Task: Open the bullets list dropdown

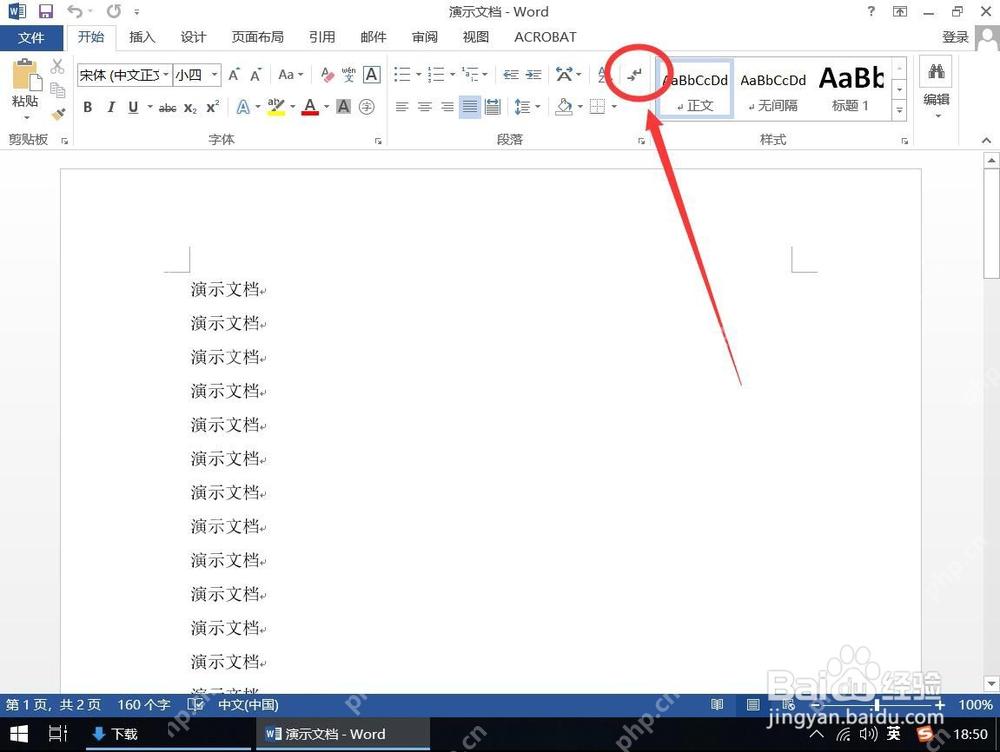Action: point(419,75)
